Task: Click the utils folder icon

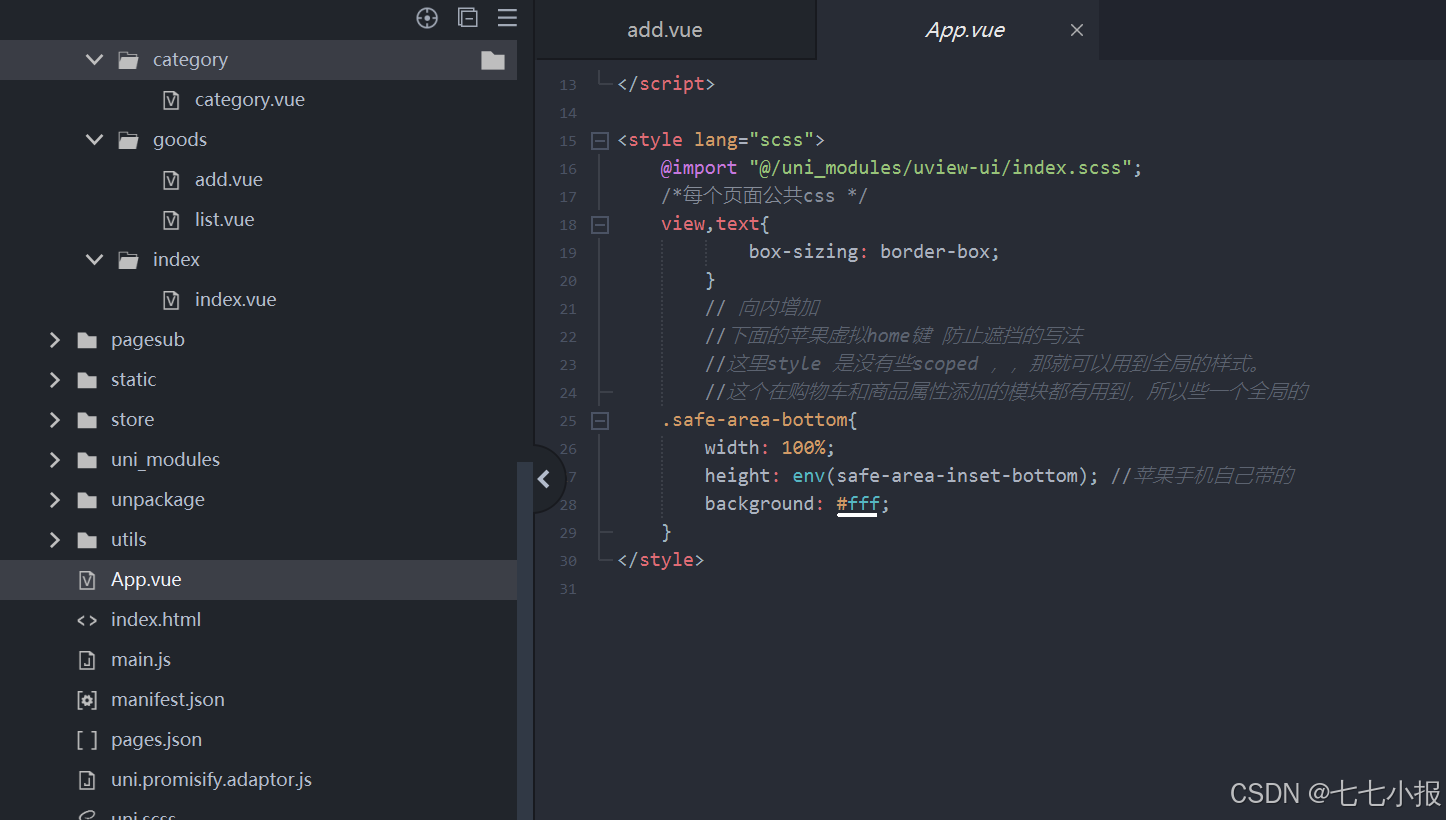Action: [x=87, y=540]
